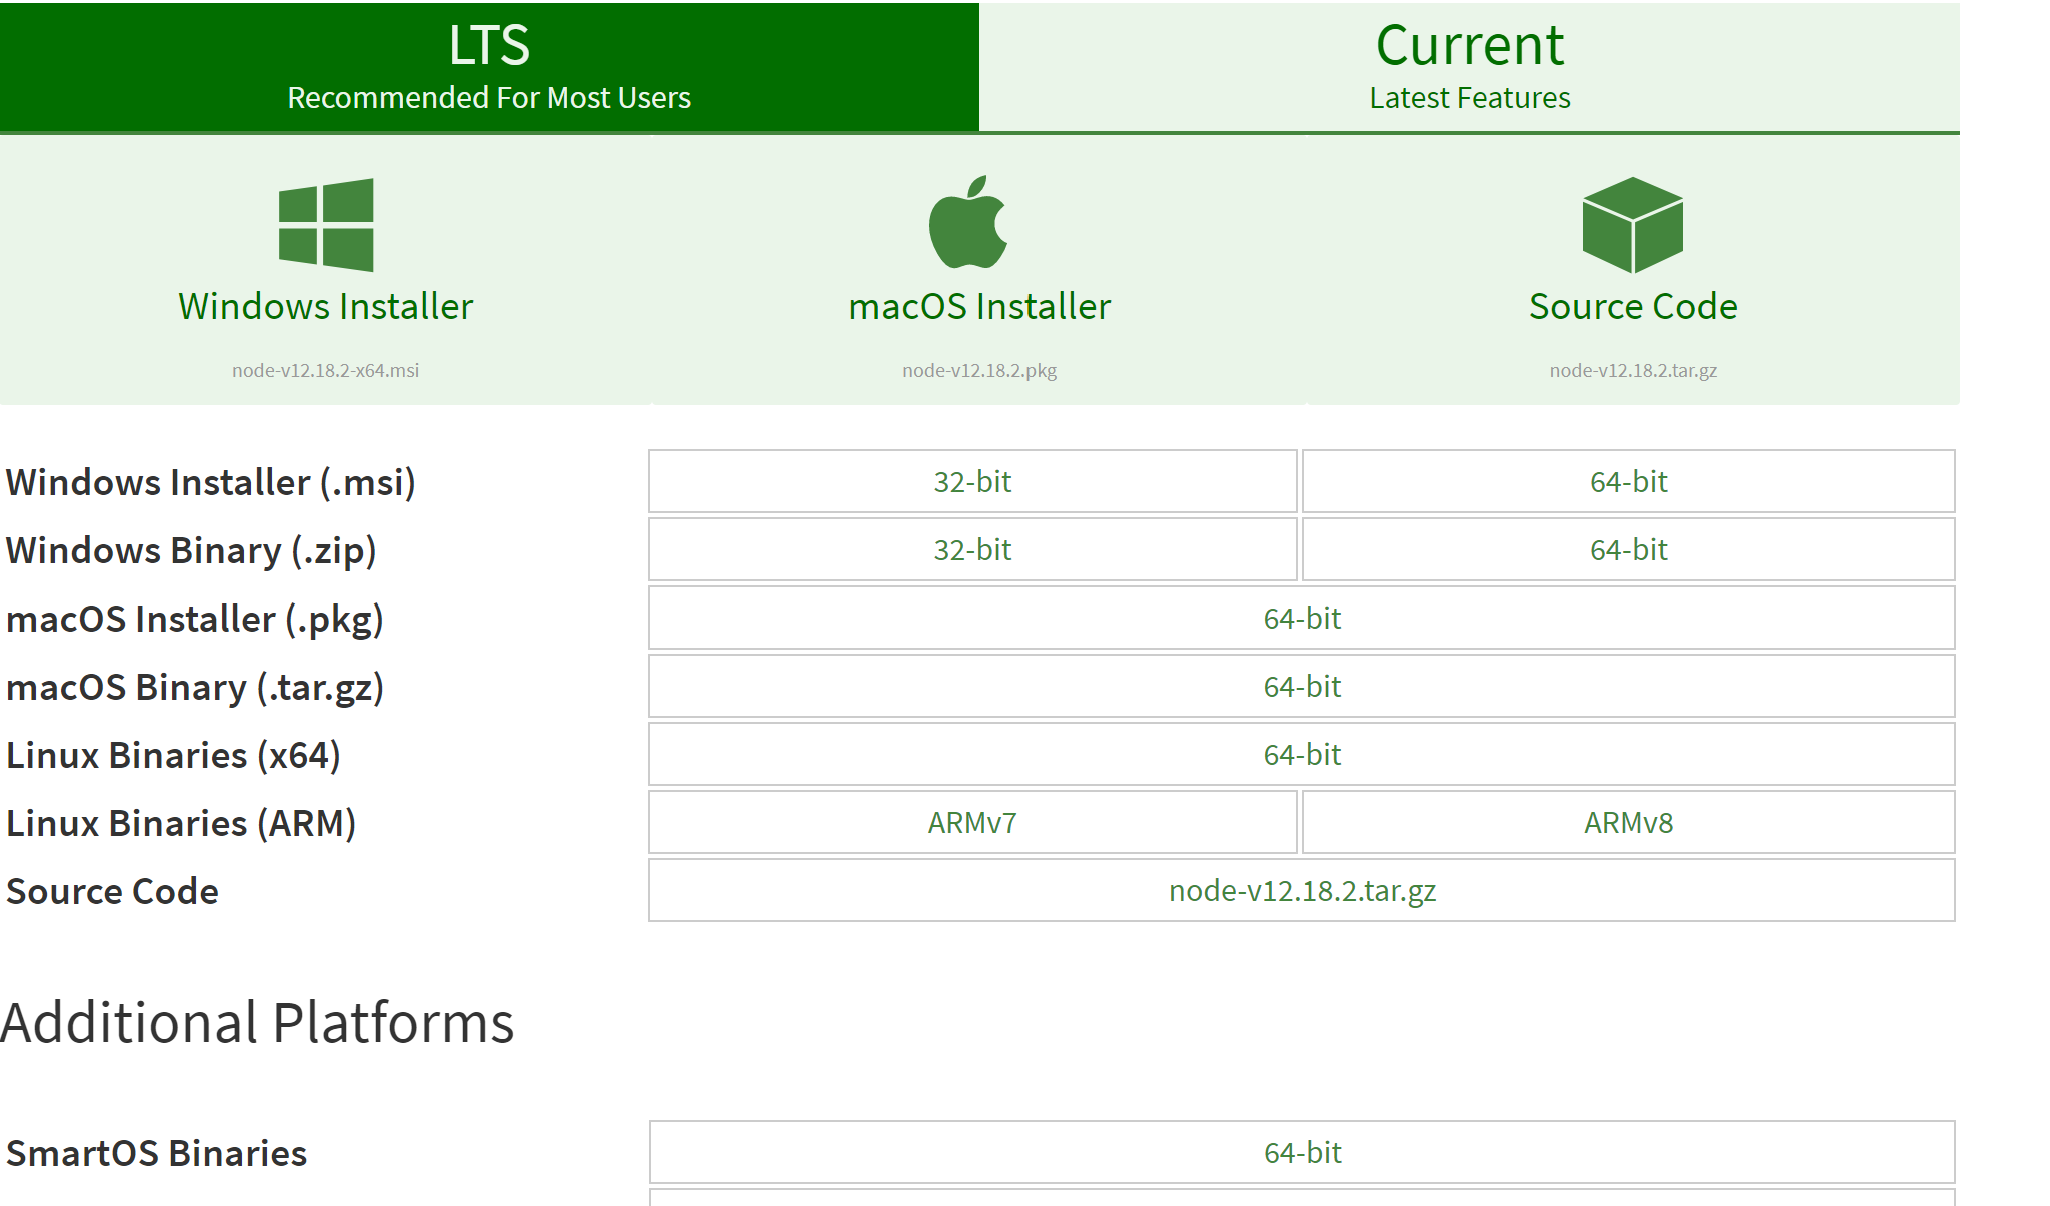Download 64-bit Linux Binaries (x64)
The height and width of the screenshot is (1206, 2050).
click(1302, 755)
